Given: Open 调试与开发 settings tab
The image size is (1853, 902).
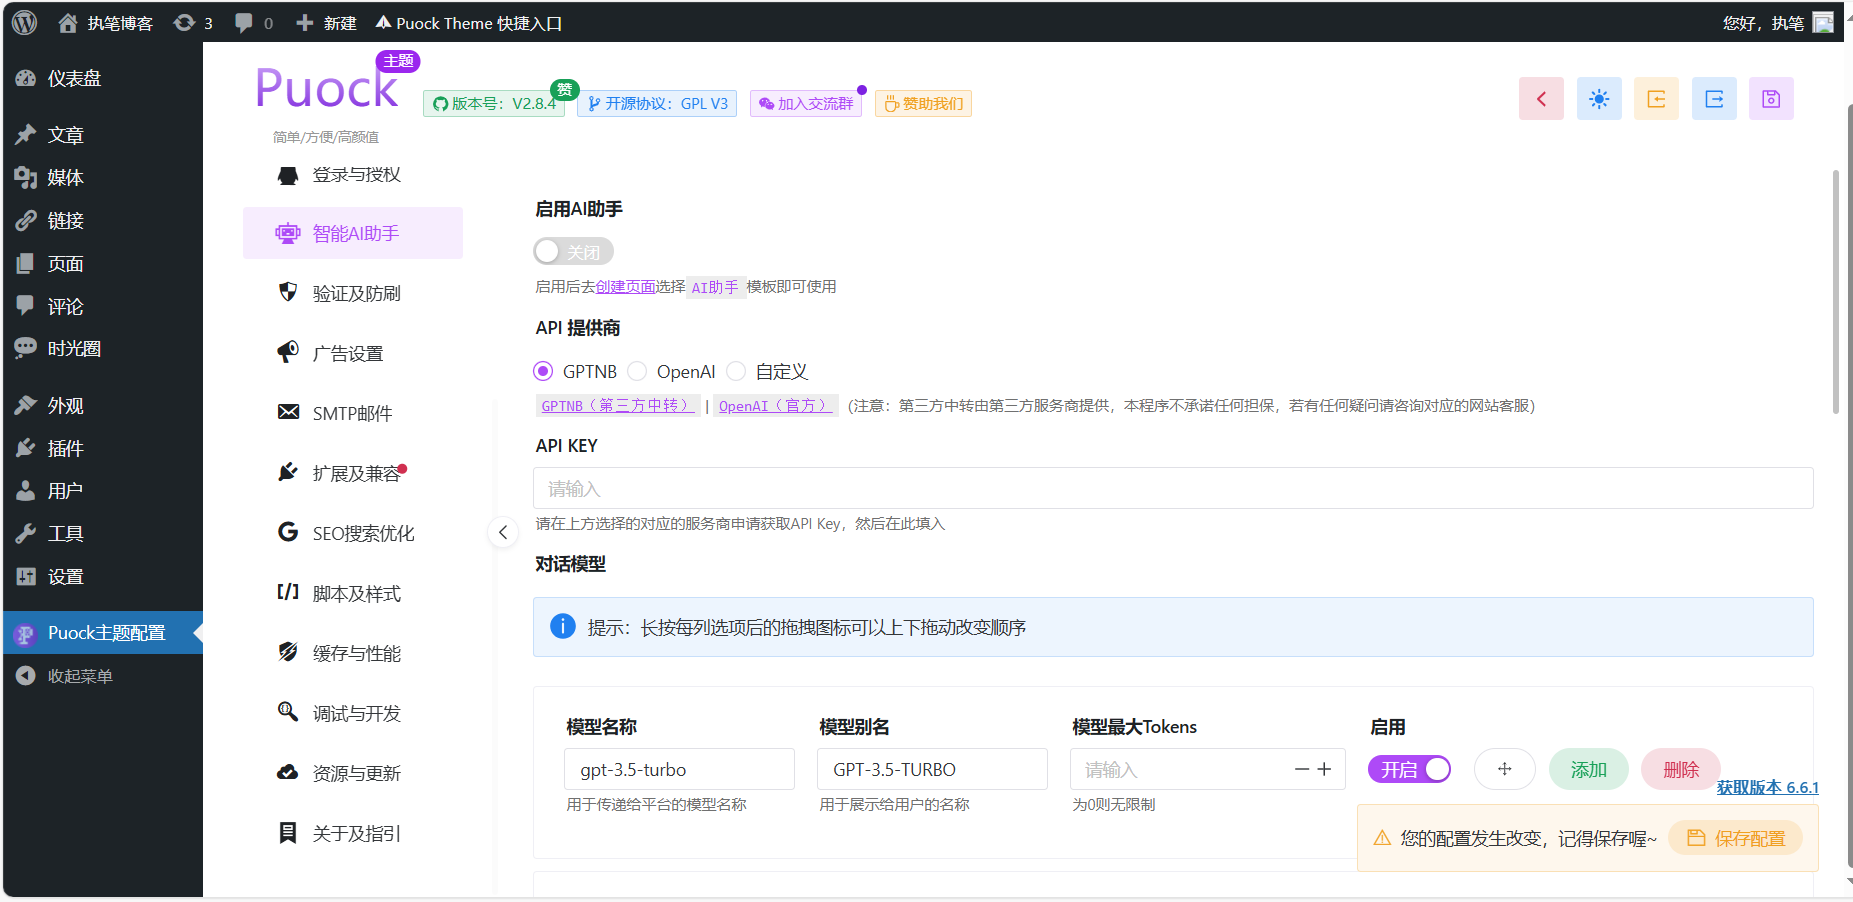Looking at the screenshot, I should click(353, 713).
